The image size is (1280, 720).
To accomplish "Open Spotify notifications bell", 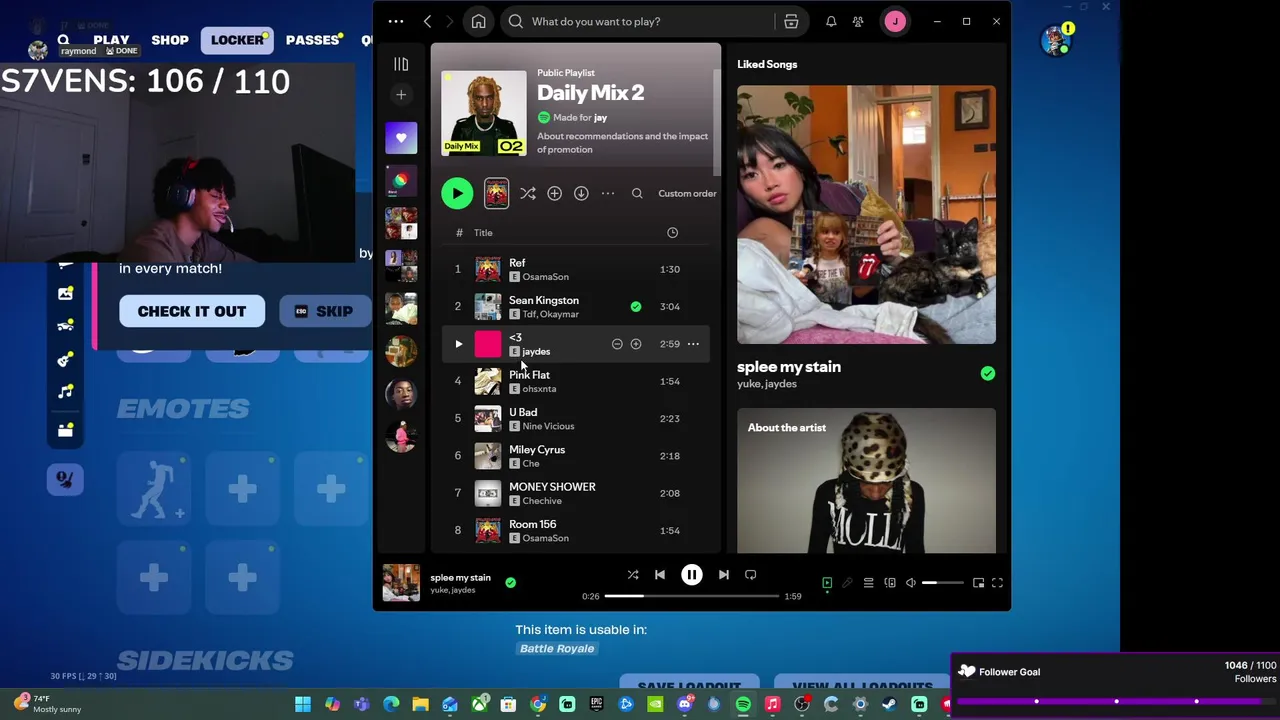I will 831,21.
